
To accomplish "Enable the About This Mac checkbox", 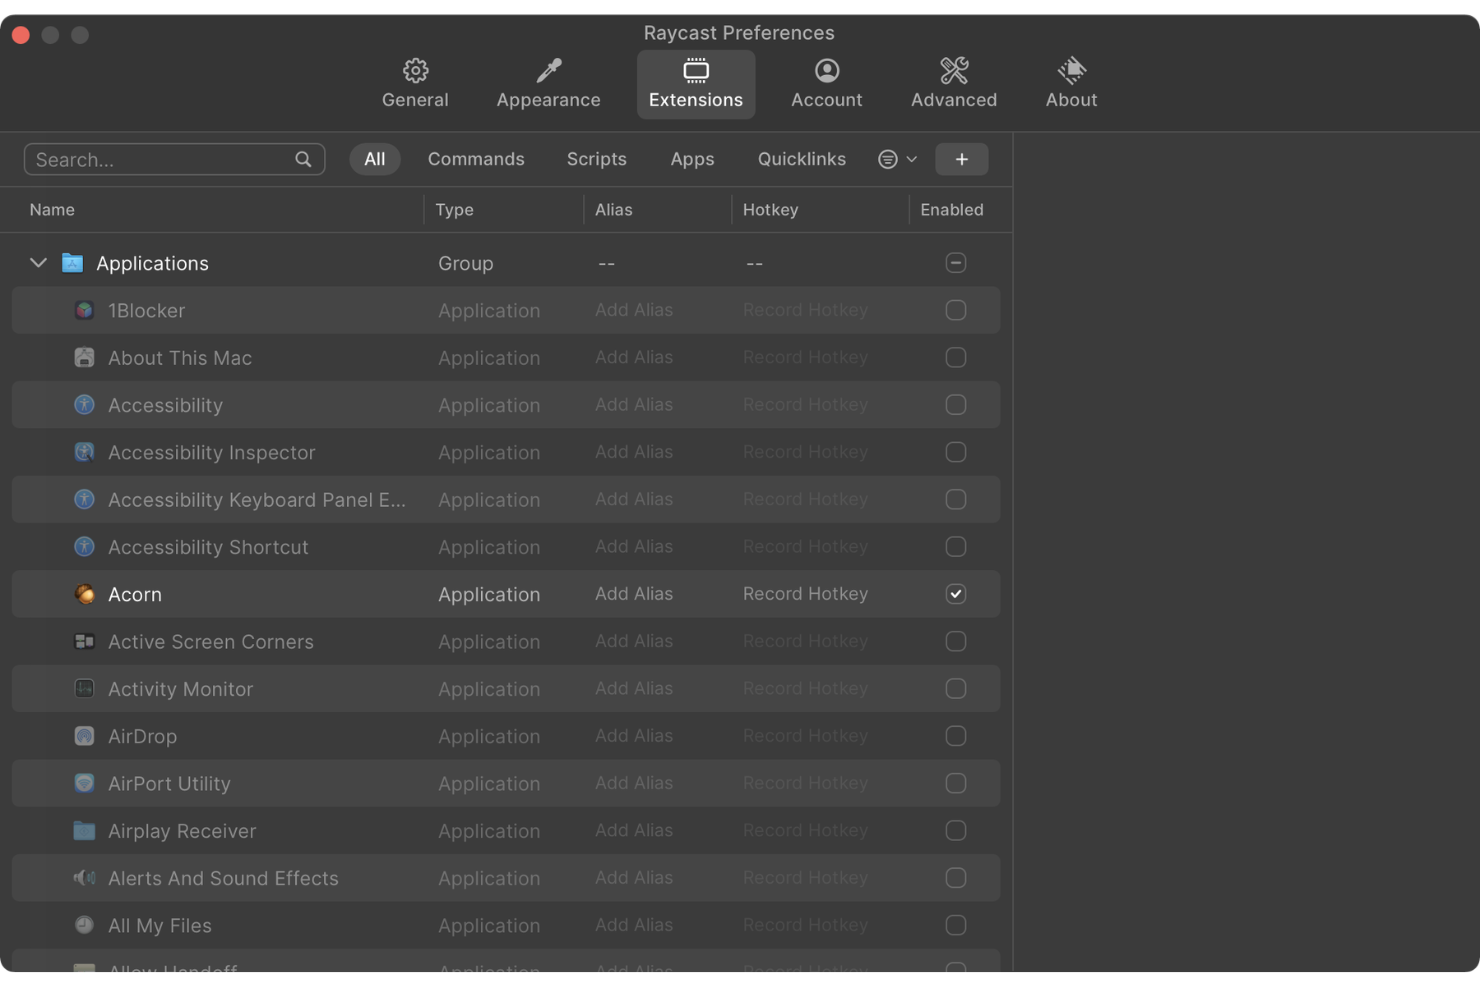I will click(956, 357).
